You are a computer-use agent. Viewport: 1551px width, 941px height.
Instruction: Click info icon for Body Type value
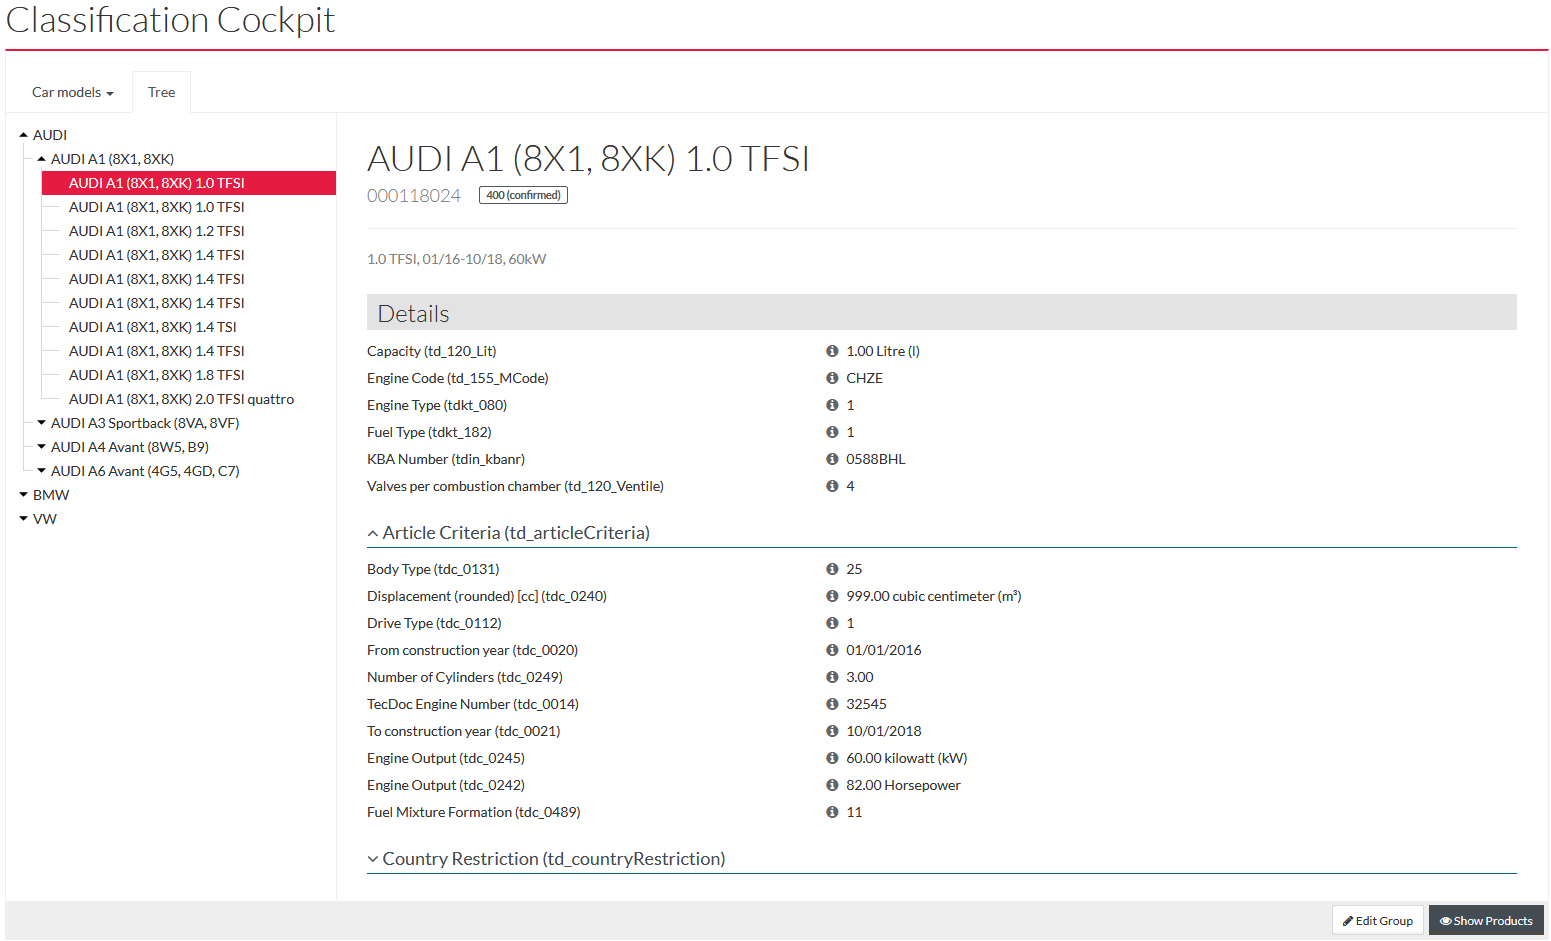coord(832,569)
